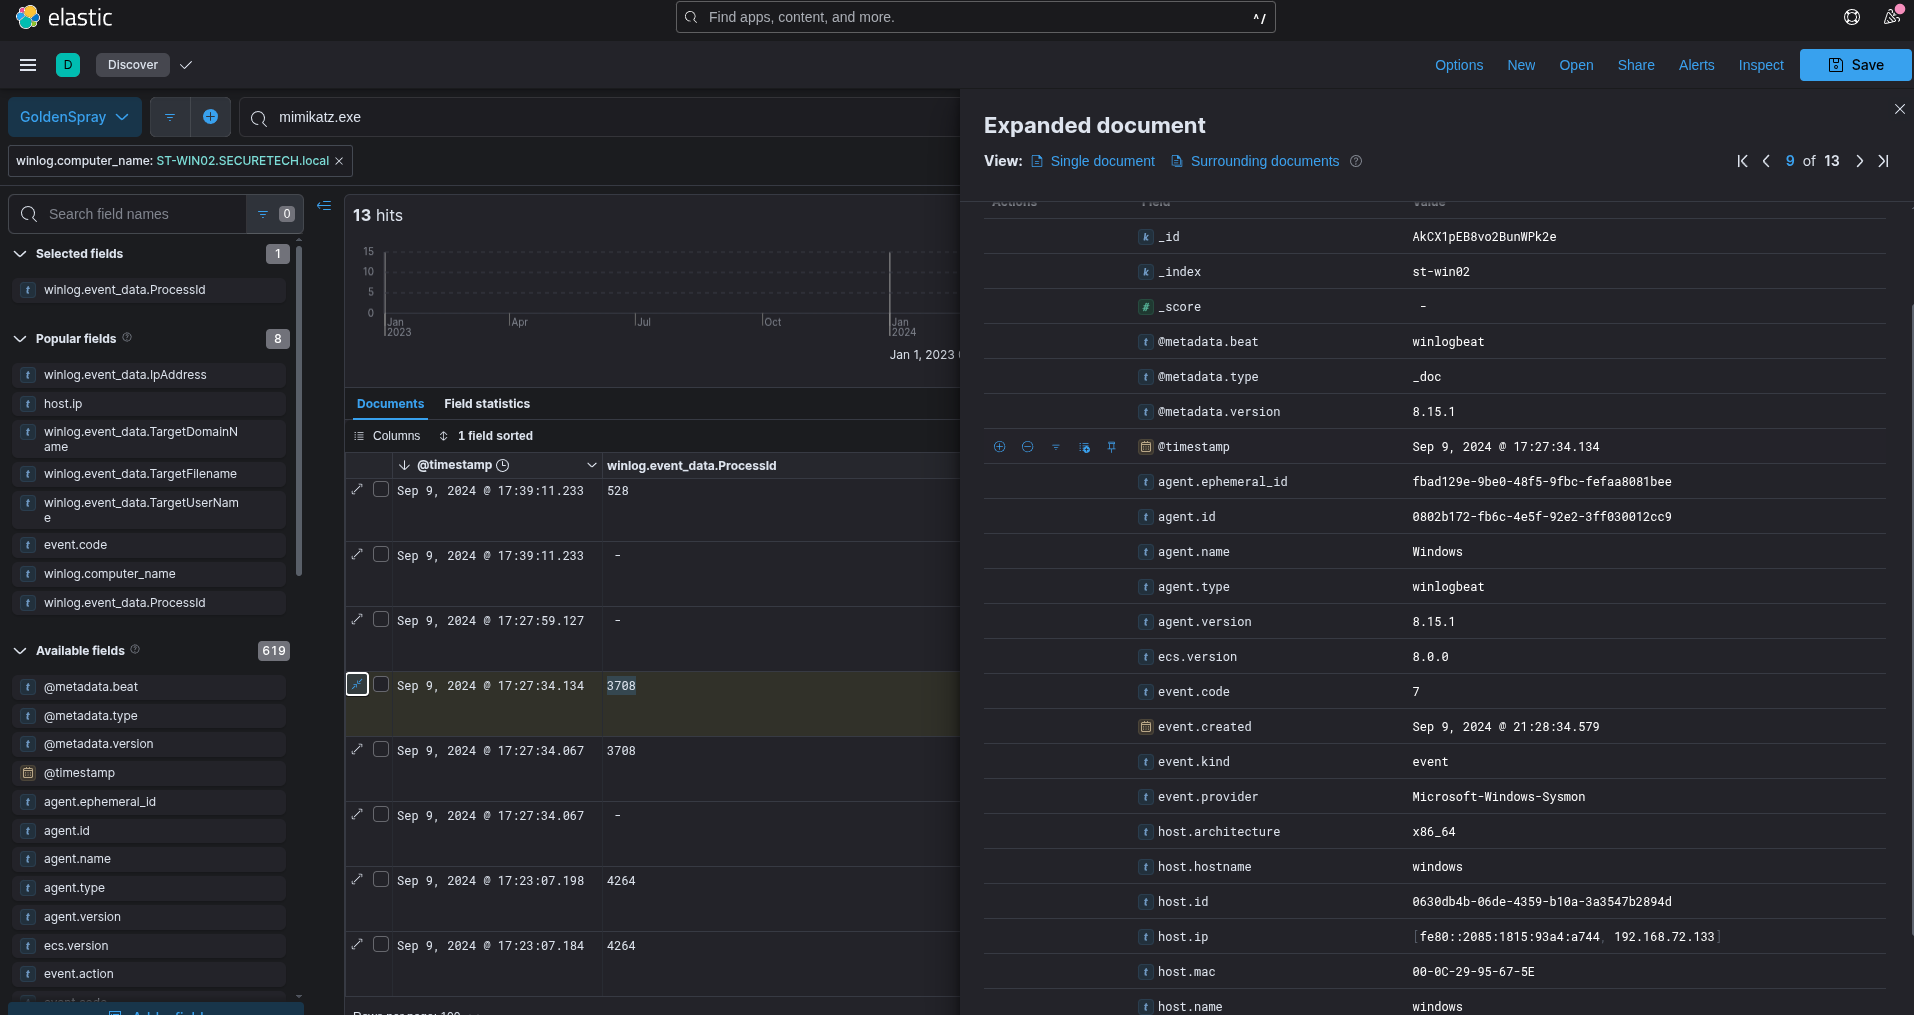Go to next document in flyout
The height and width of the screenshot is (1015, 1914).
(x=1860, y=161)
